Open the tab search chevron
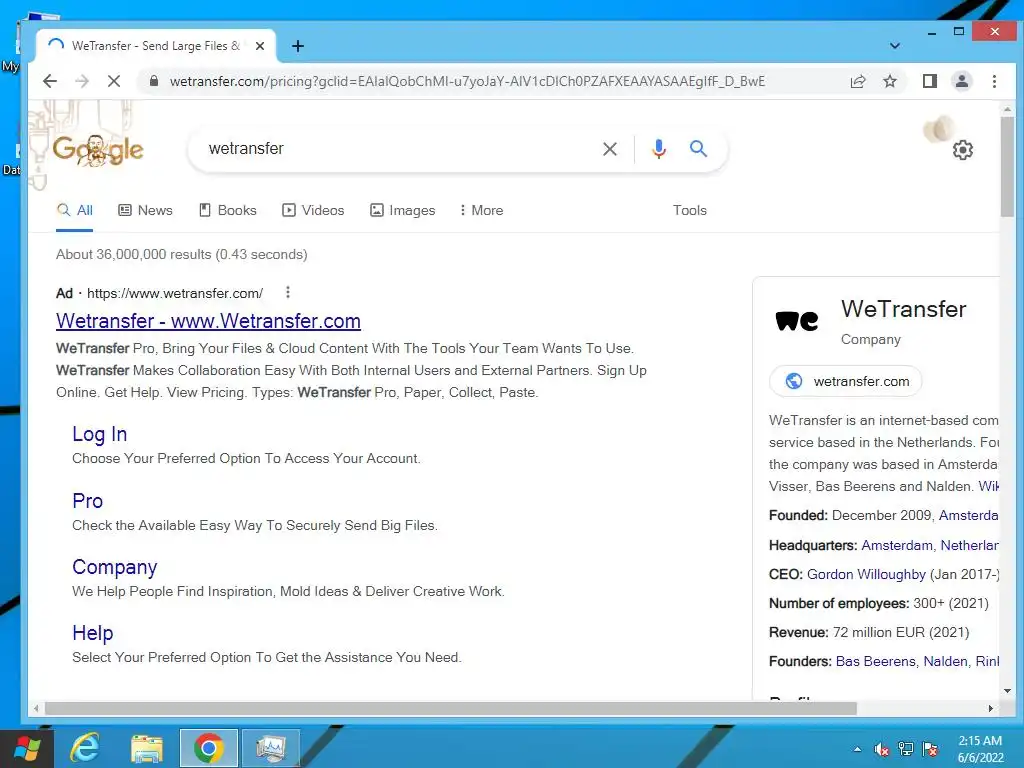 pyautogui.click(x=895, y=46)
